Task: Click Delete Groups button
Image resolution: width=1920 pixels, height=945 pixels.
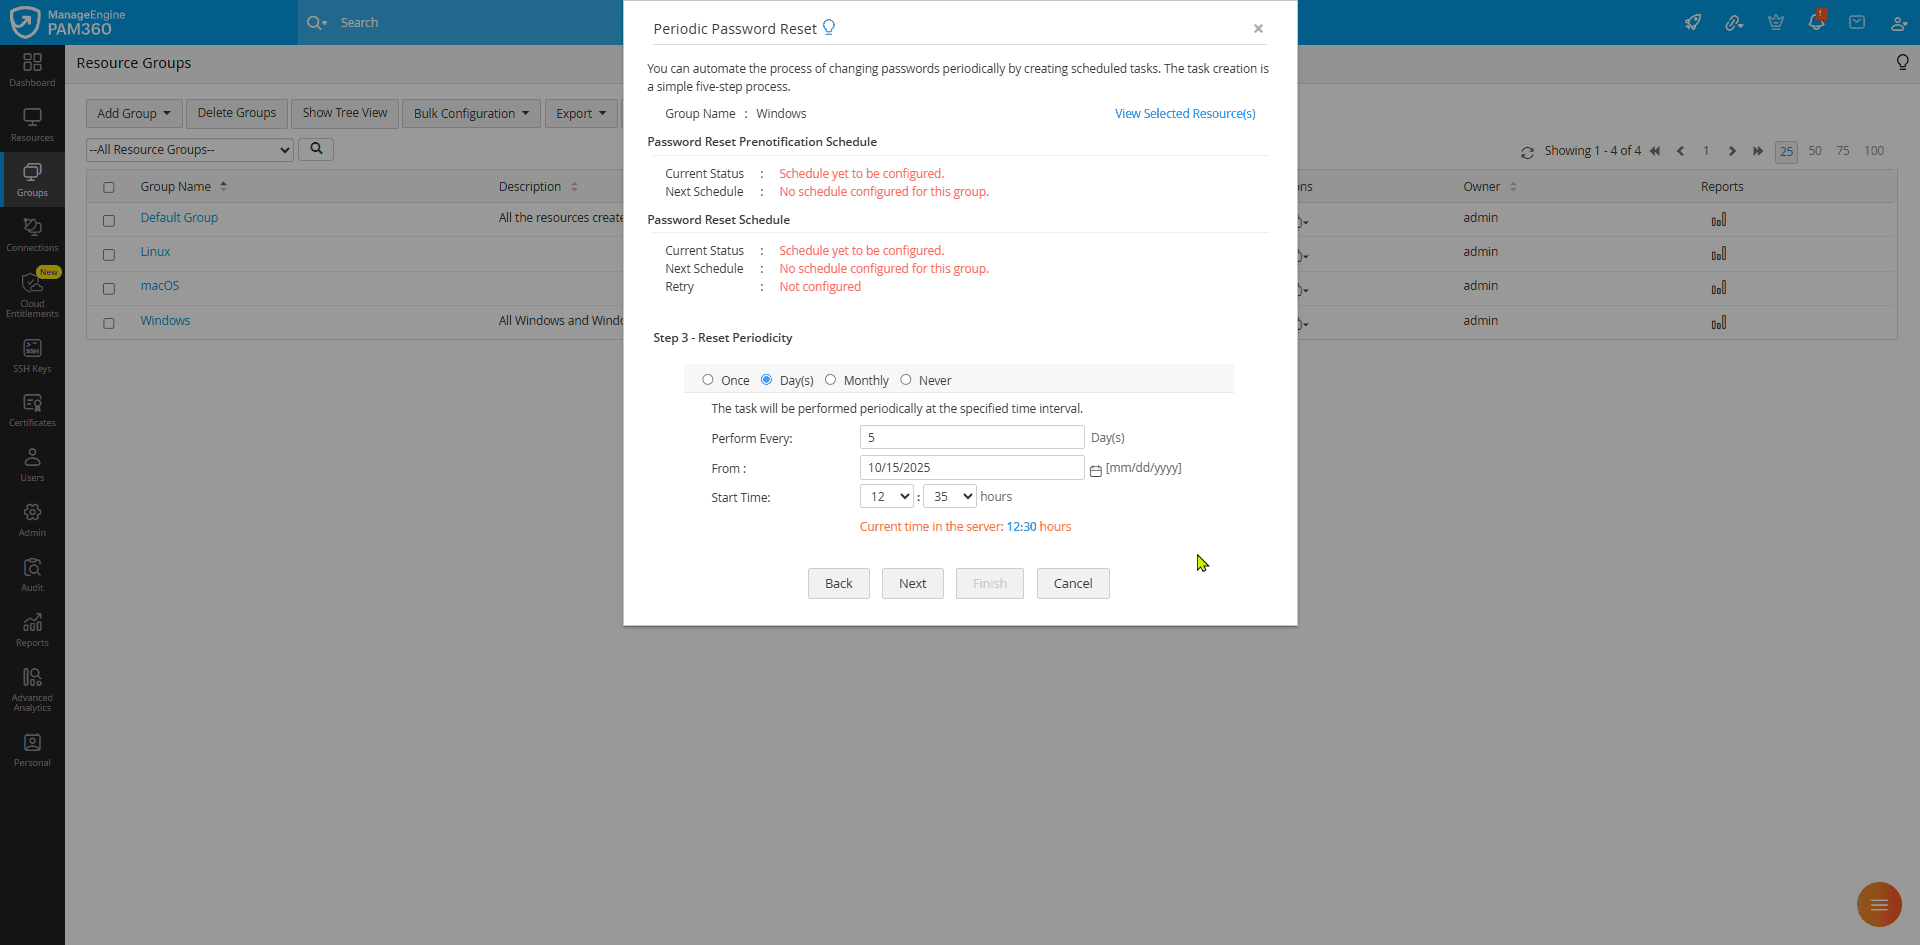Action: [x=237, y=113]
